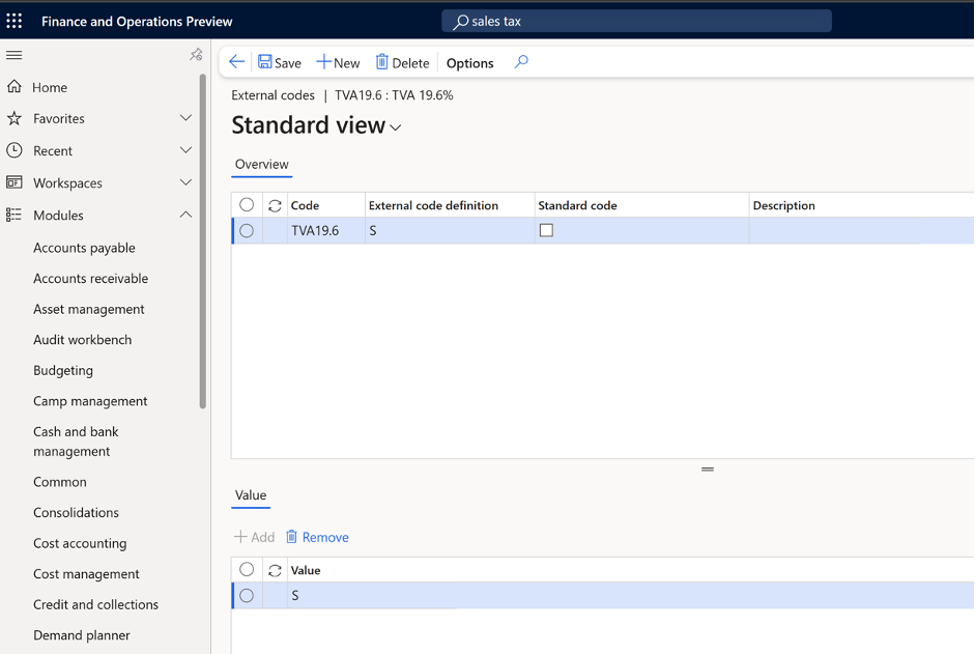Open the Standard view dropdown
Image resolution: width=977 pixels, height=654 pixels.
click(x=395, y=127)
